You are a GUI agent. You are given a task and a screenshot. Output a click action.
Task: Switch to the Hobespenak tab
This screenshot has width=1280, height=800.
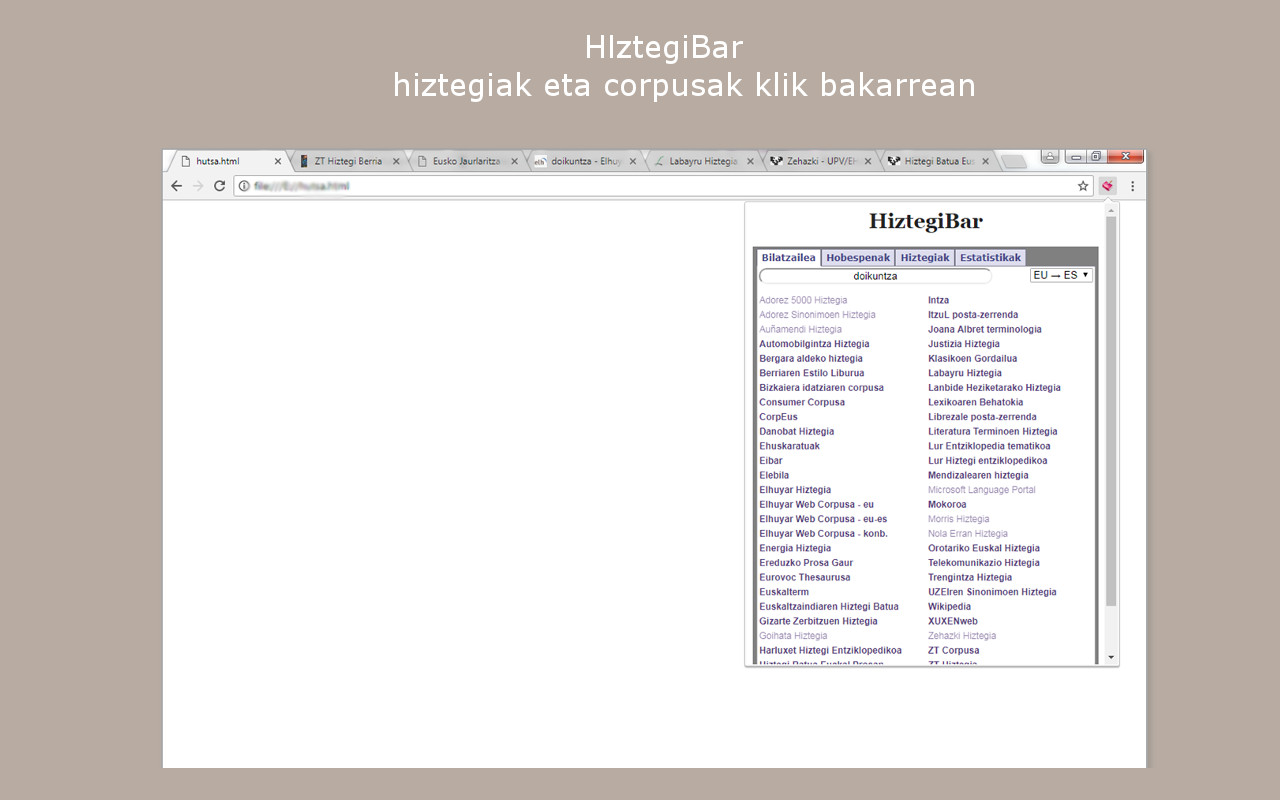coord(857,257)
